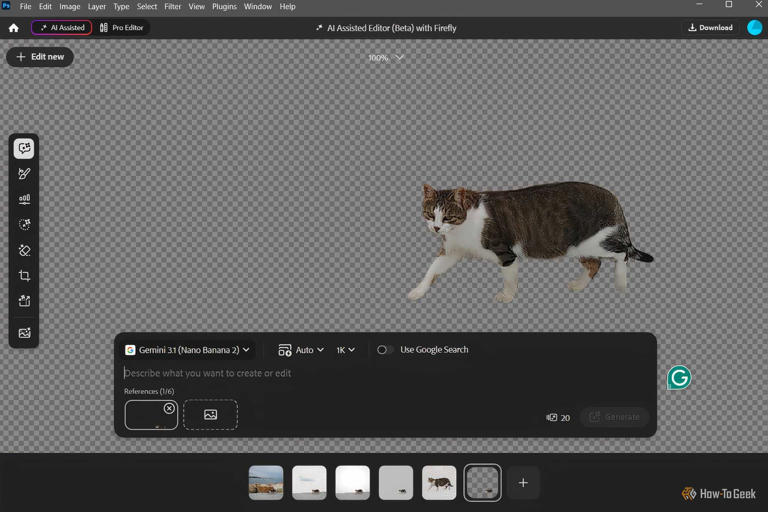Click the Edit new button
This screenshot has width=768, height=512.
40,57
